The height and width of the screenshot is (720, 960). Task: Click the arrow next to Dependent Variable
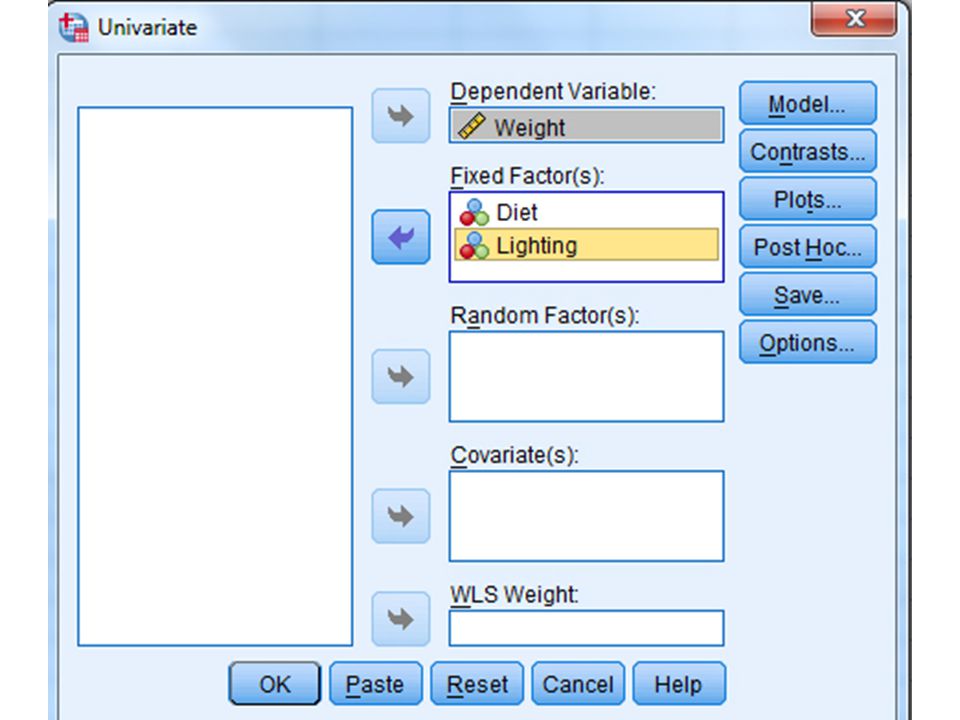[x=400, y=116]
